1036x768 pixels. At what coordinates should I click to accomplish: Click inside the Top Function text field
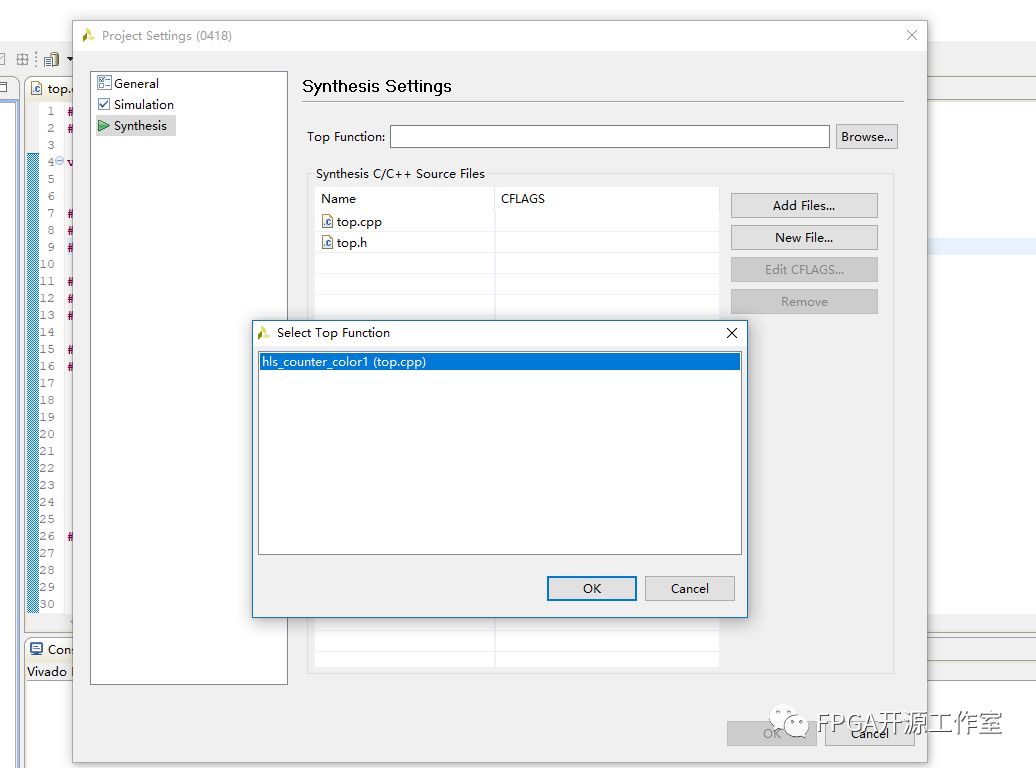pyautogui.click(x=609, y=137)
